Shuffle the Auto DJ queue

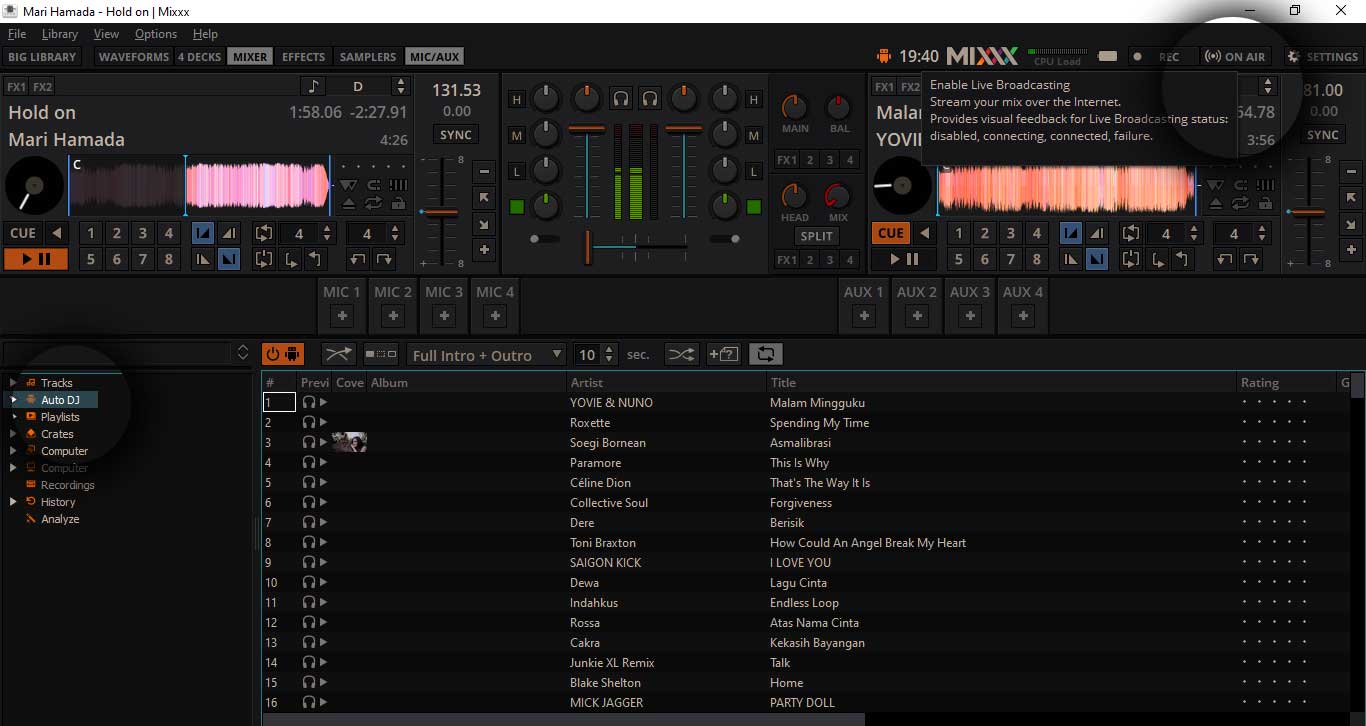point(681,354)
